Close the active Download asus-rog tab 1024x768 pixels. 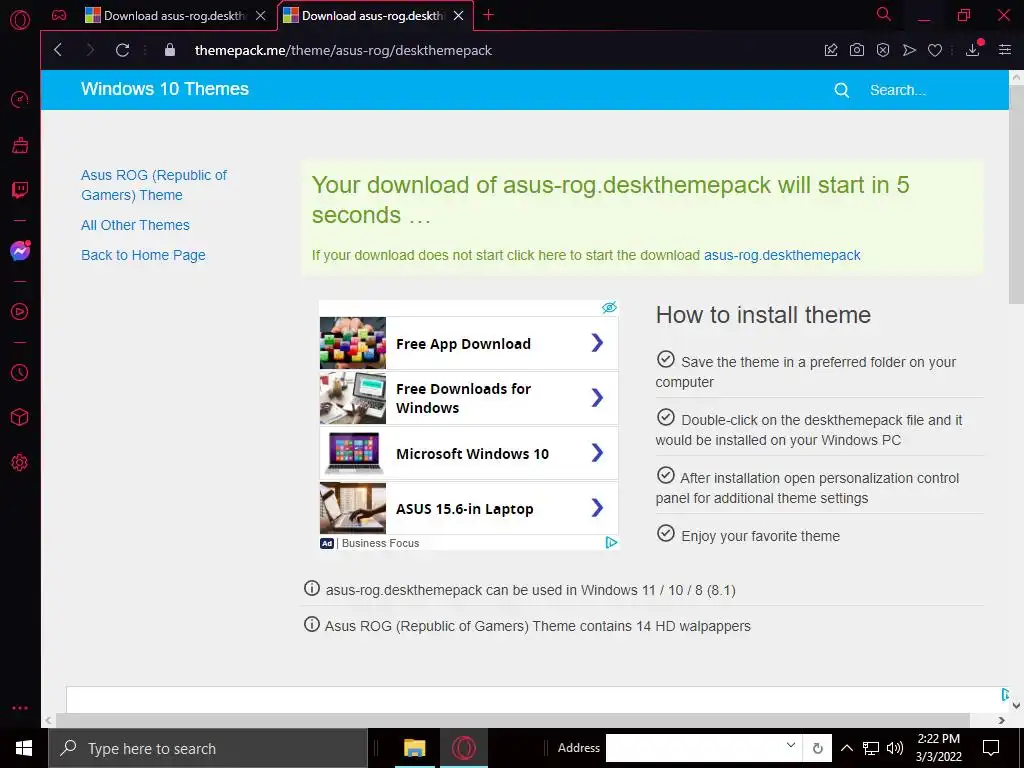[458, 16]
